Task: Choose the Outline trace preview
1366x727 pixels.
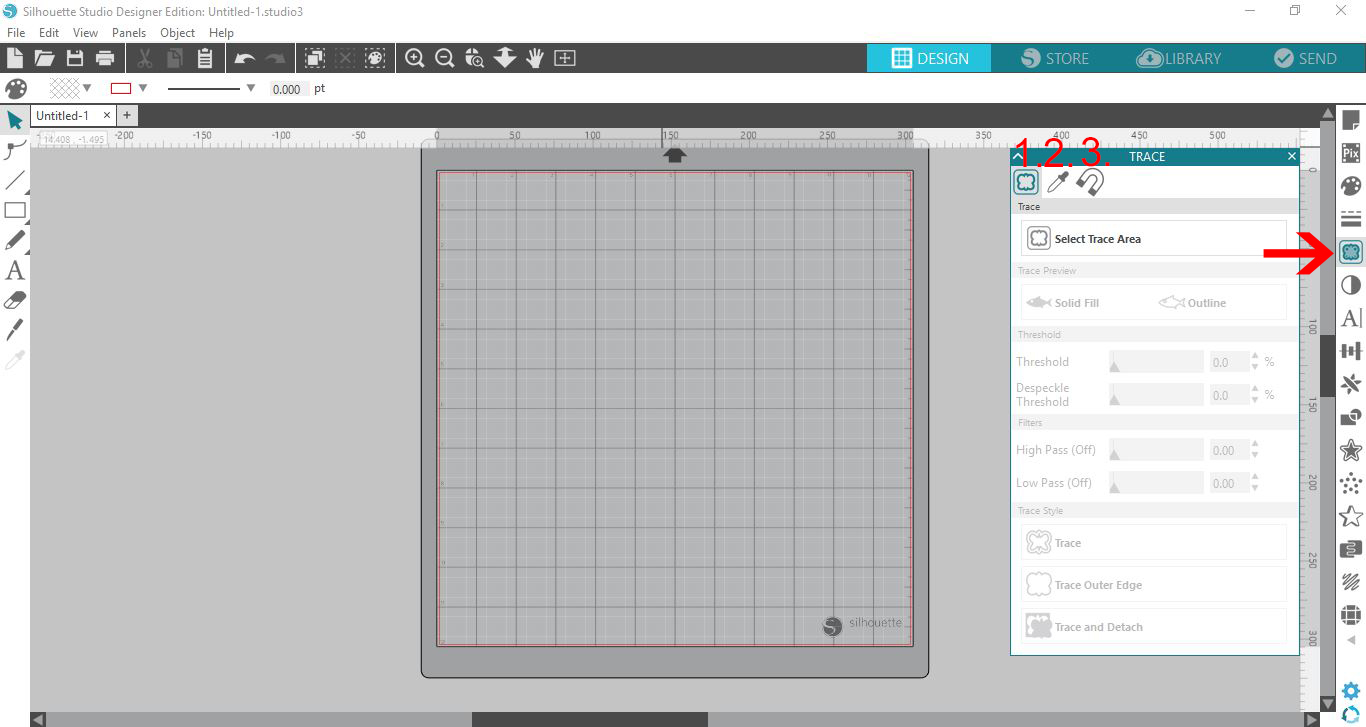Action: [1192, 302]
